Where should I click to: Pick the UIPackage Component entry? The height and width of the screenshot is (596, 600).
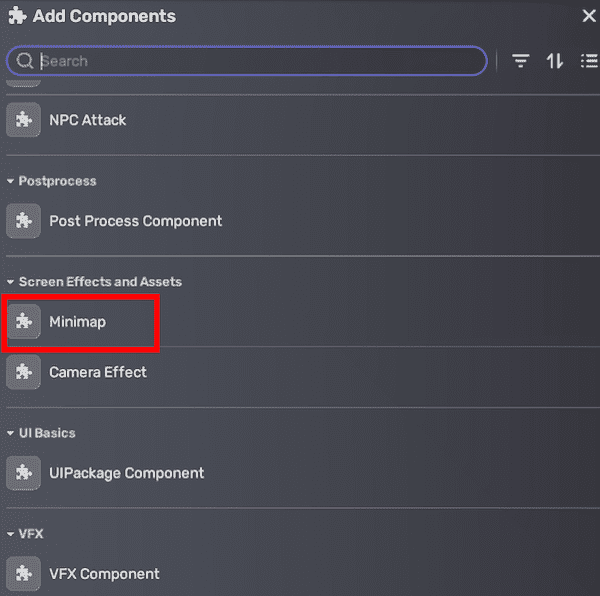click(x=127, y=473)
